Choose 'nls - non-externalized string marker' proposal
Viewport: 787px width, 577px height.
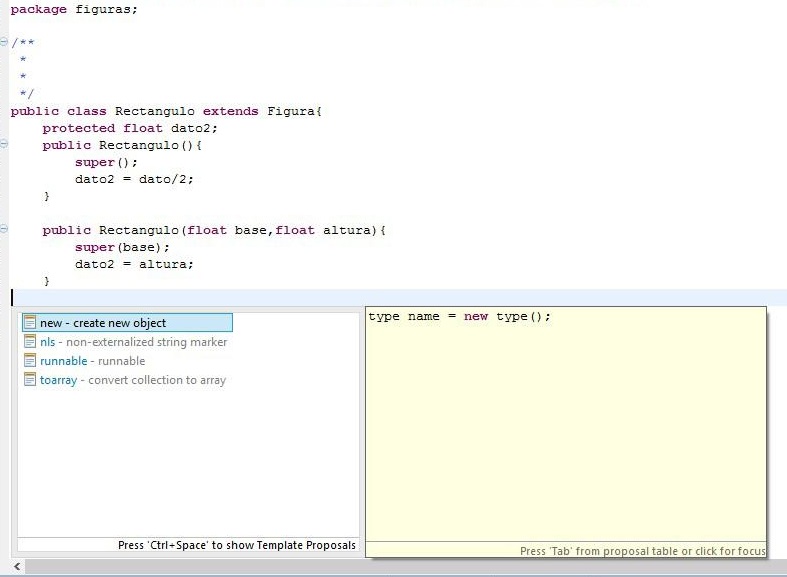point(133,342)
